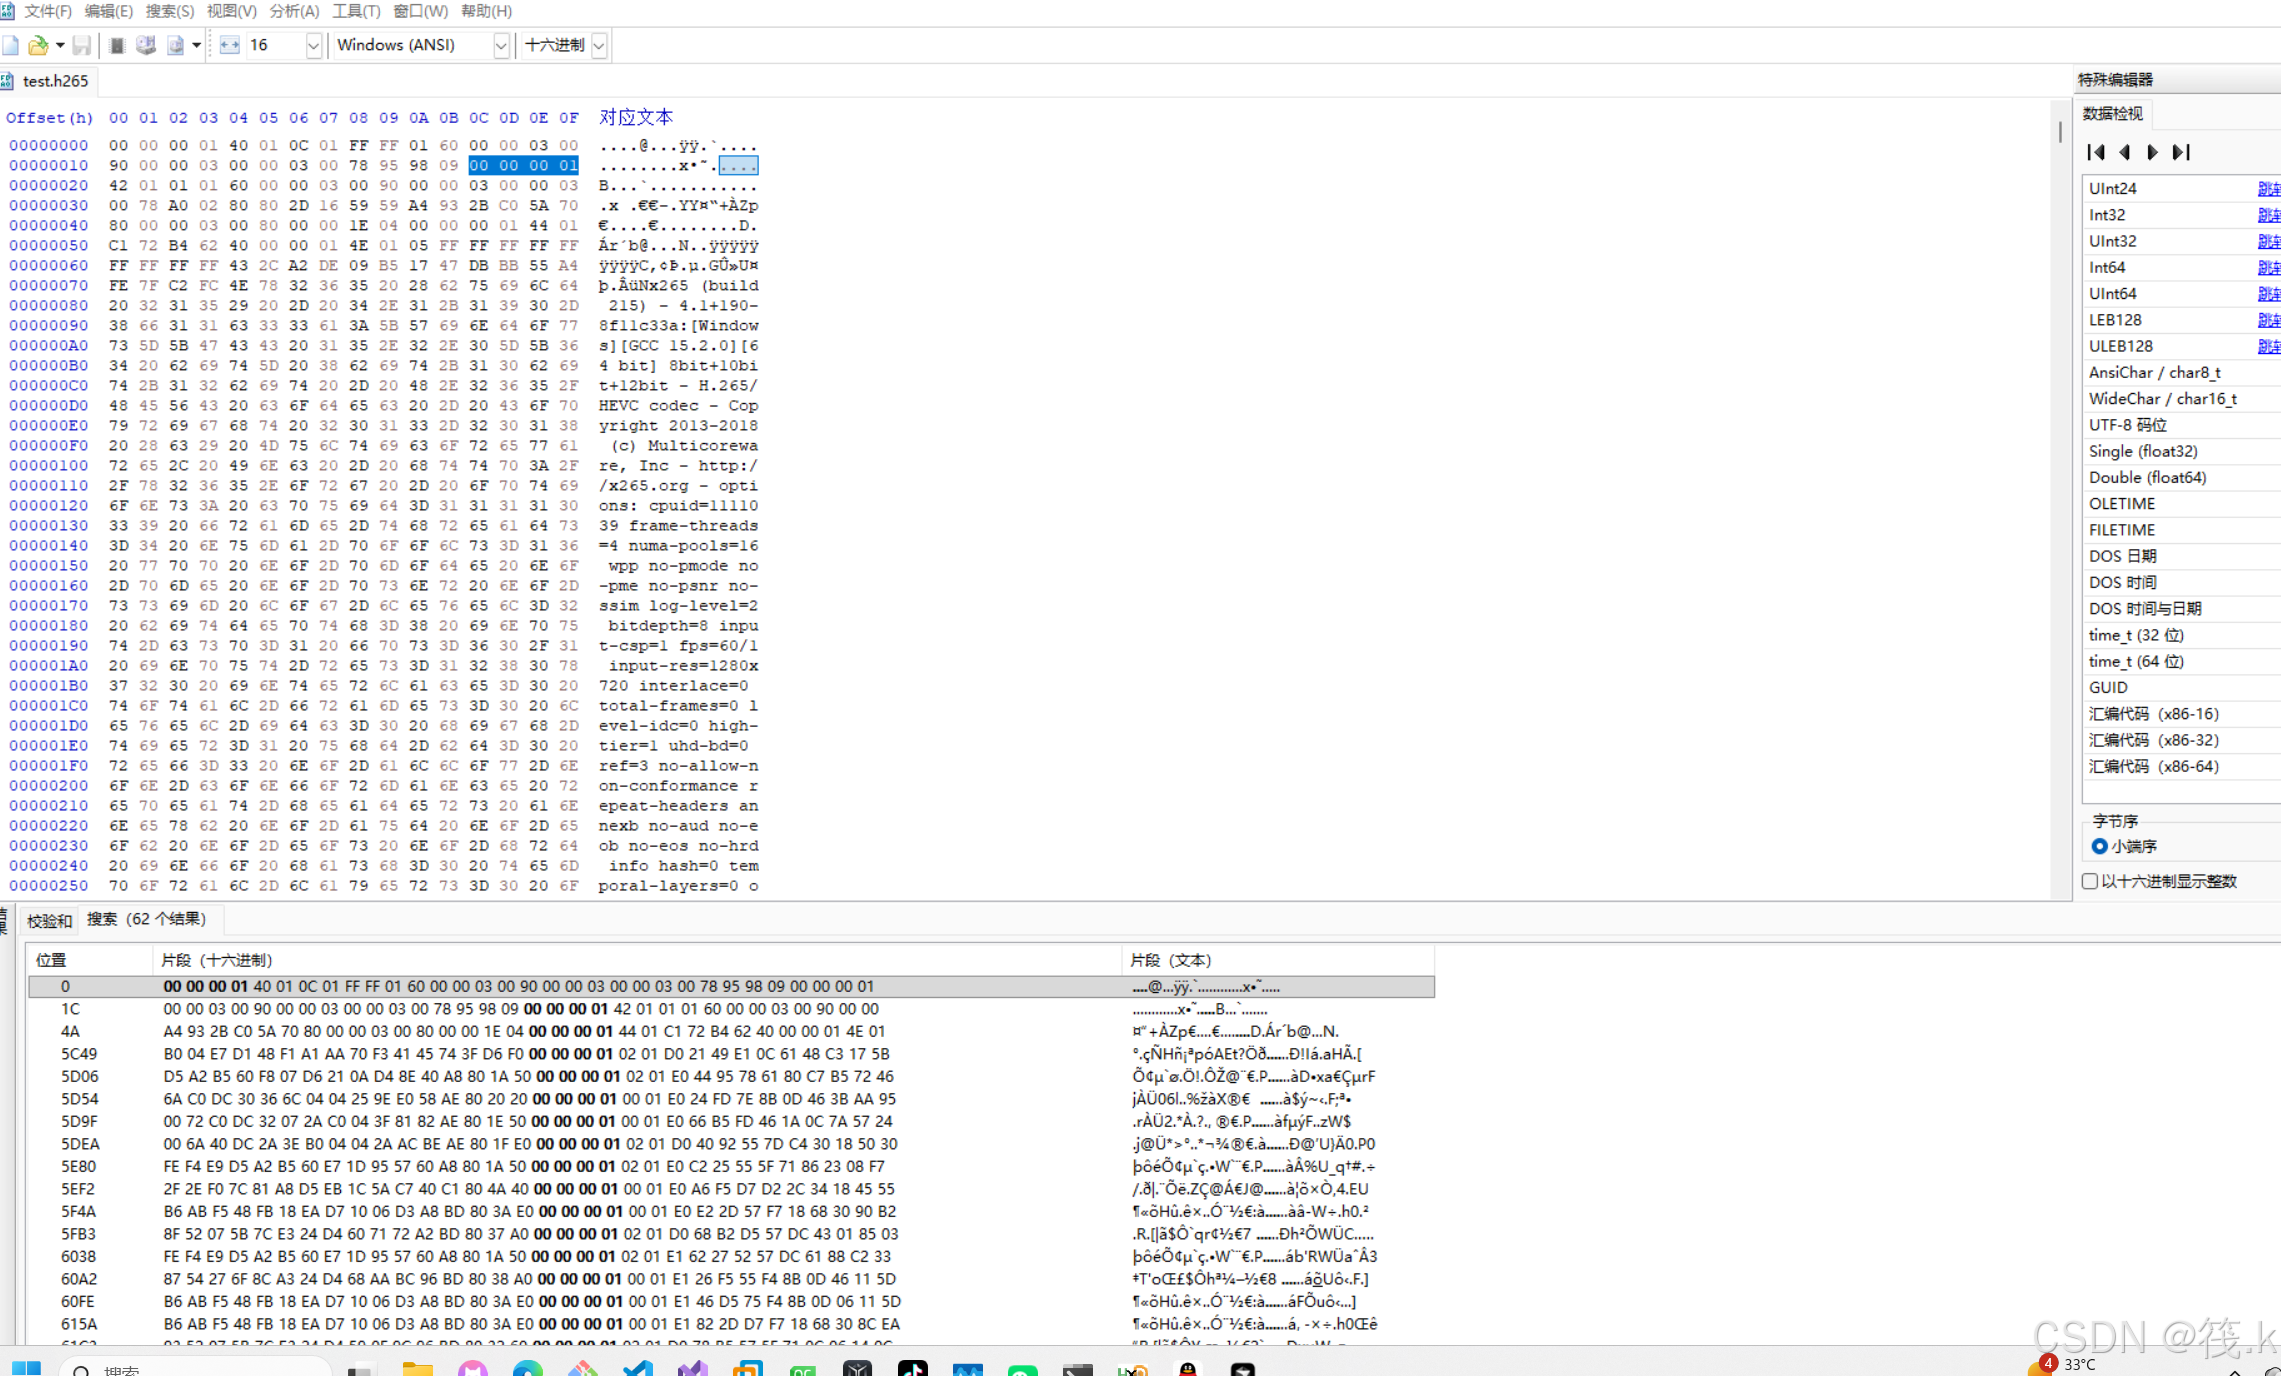2281x1376 pixels.
Task: Select search result at position 5C49
Action: pos(77,1054)
